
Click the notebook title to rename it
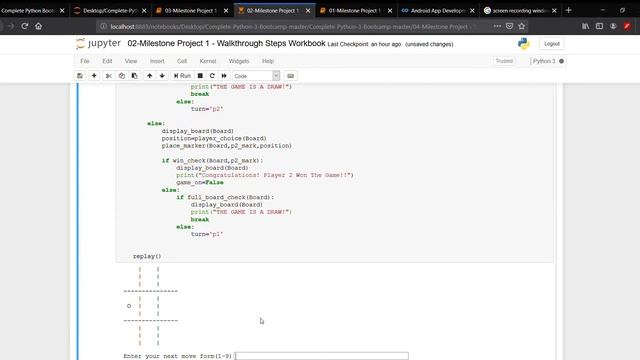(x=226, y=43)
